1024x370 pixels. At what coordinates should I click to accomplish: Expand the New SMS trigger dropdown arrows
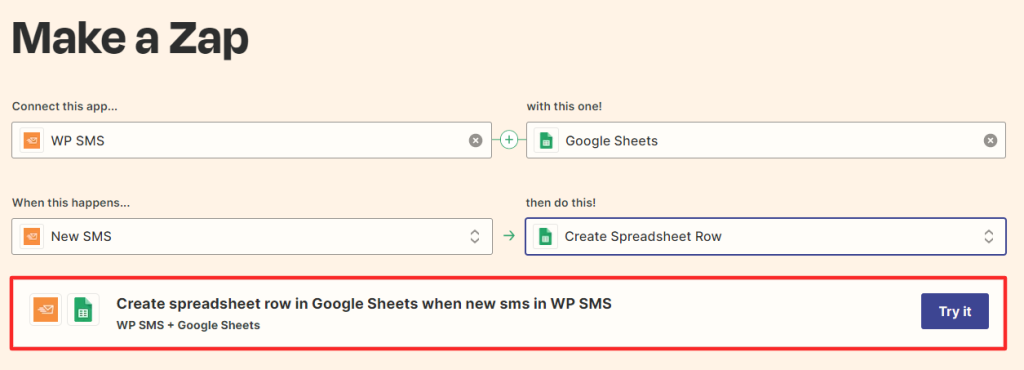pos(475,236)
